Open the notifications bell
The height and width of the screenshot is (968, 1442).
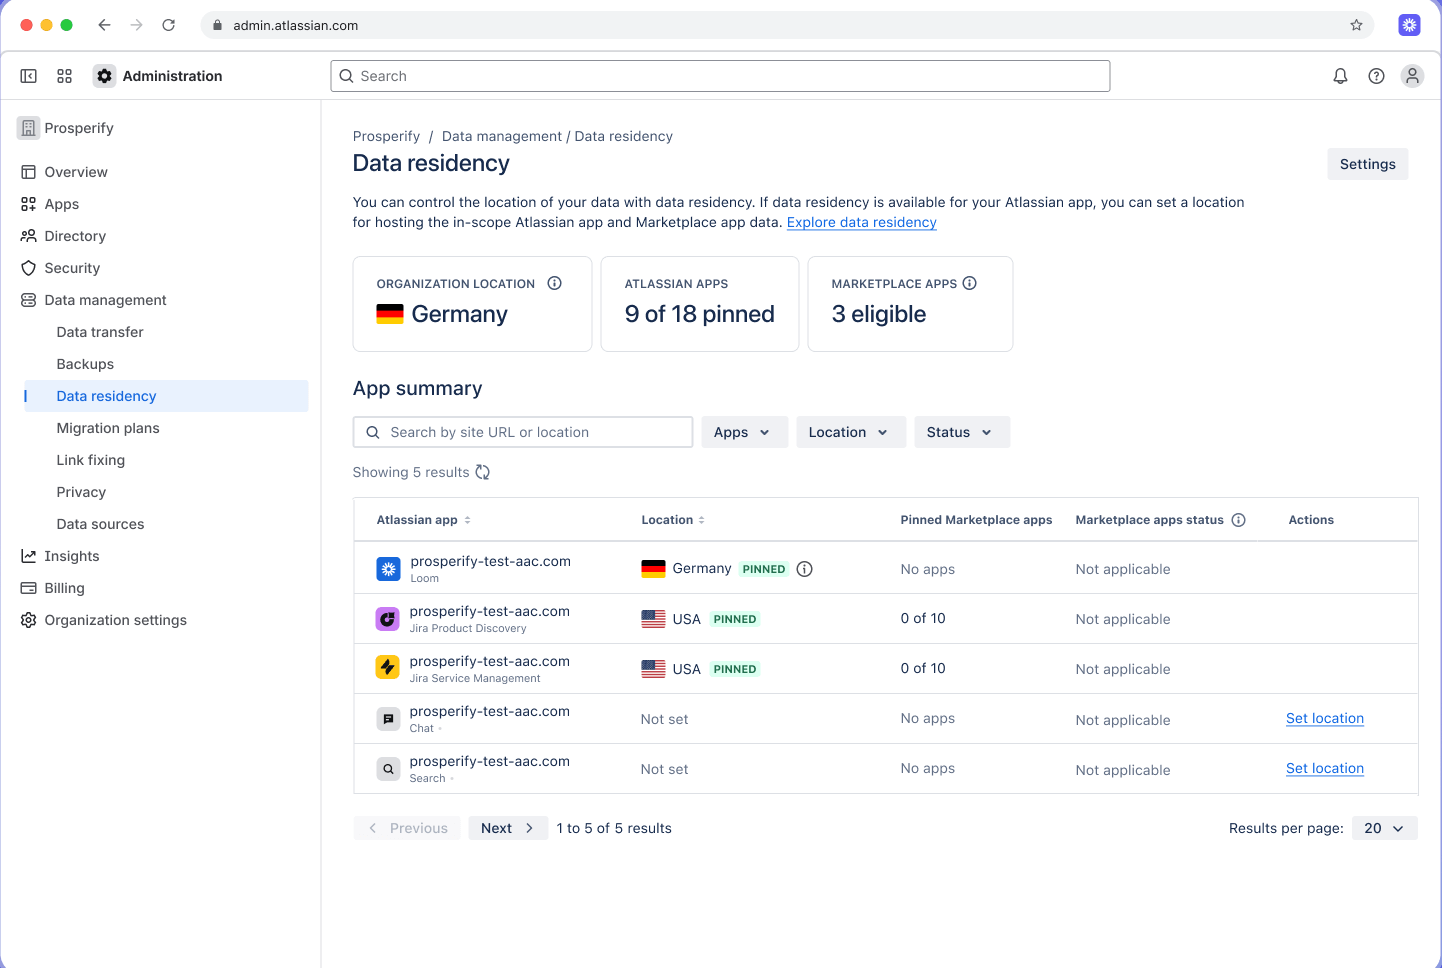click(1340, 76)
